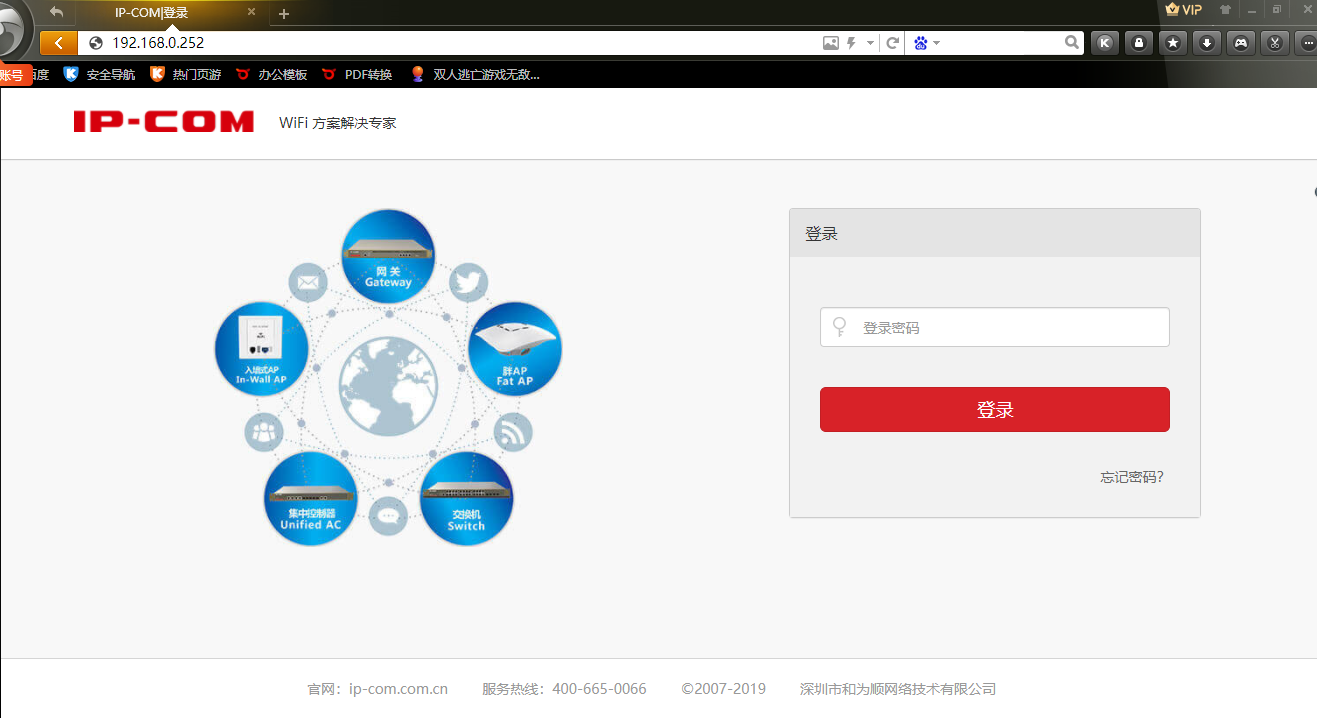Open the 安全导航 bookmark

100,74
